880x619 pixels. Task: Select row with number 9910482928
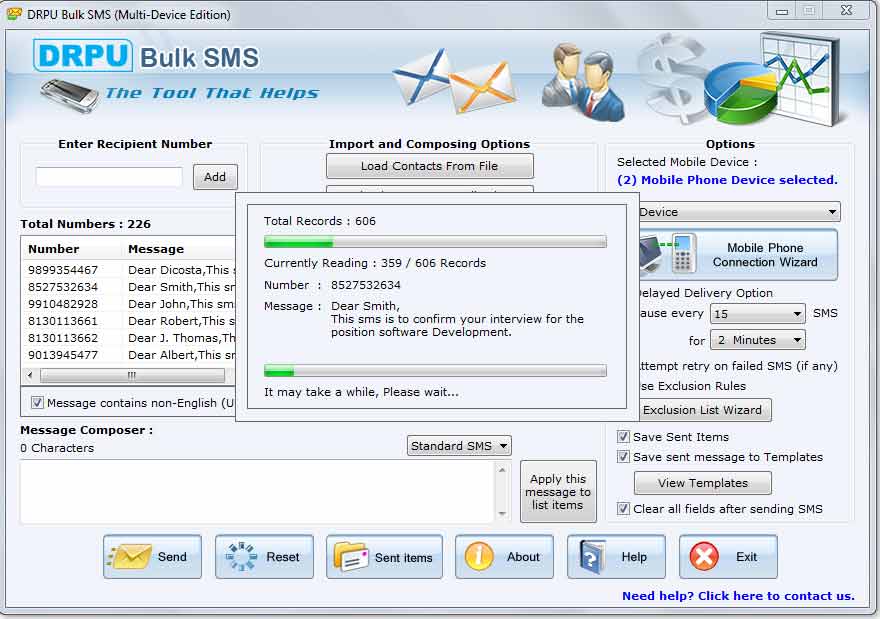pyautogui.click(x=129, y=304)
